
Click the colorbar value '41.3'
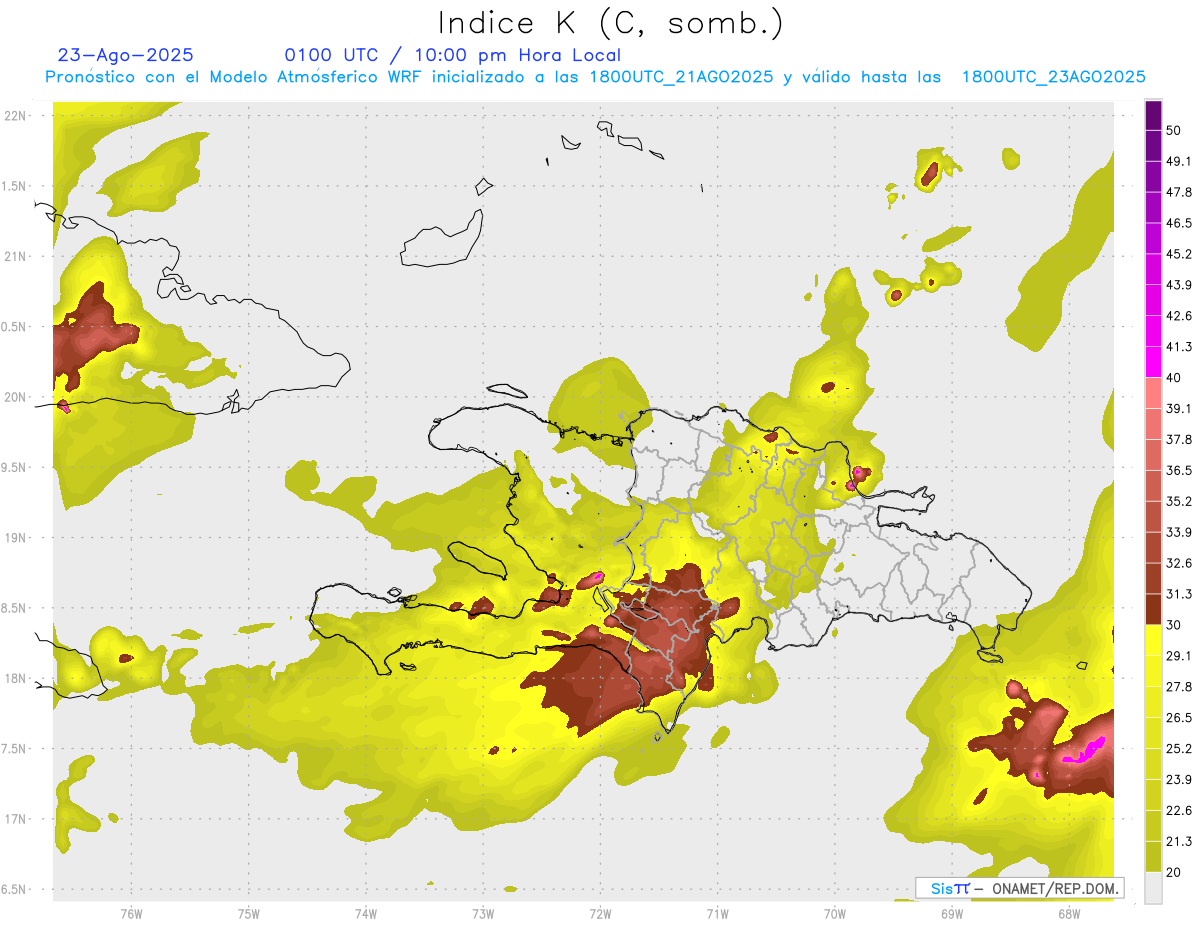(1178, 347)
